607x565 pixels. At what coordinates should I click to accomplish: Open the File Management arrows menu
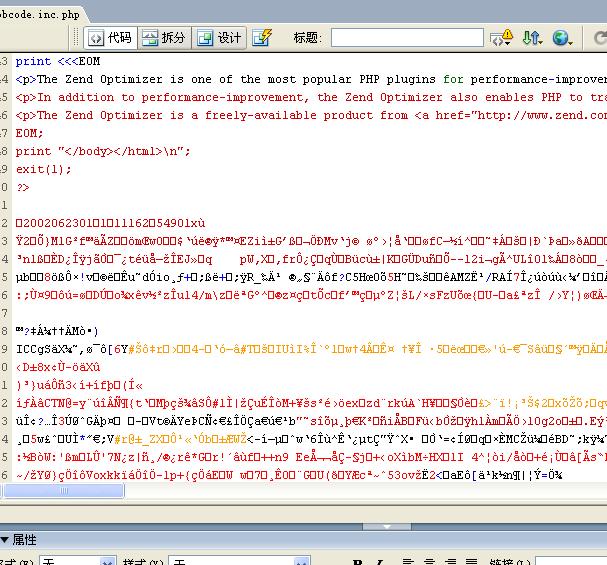(x=532, y=38)
